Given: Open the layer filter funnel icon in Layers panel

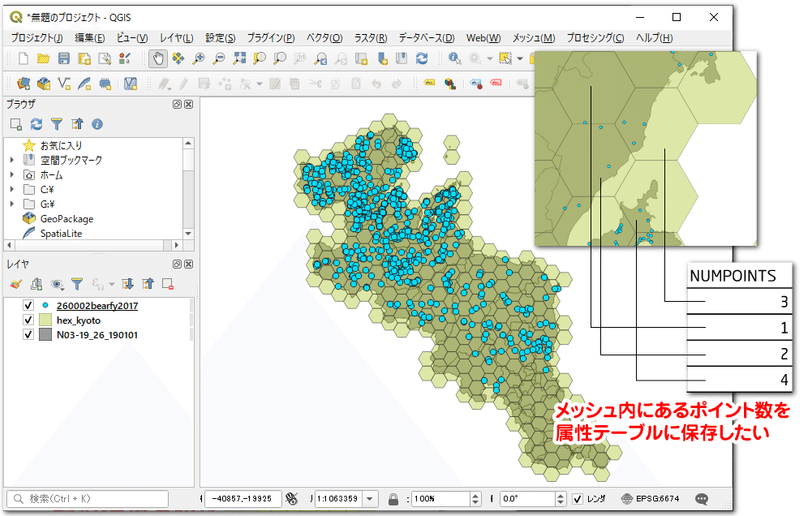Looking at the screenshot, I should 77,284.
